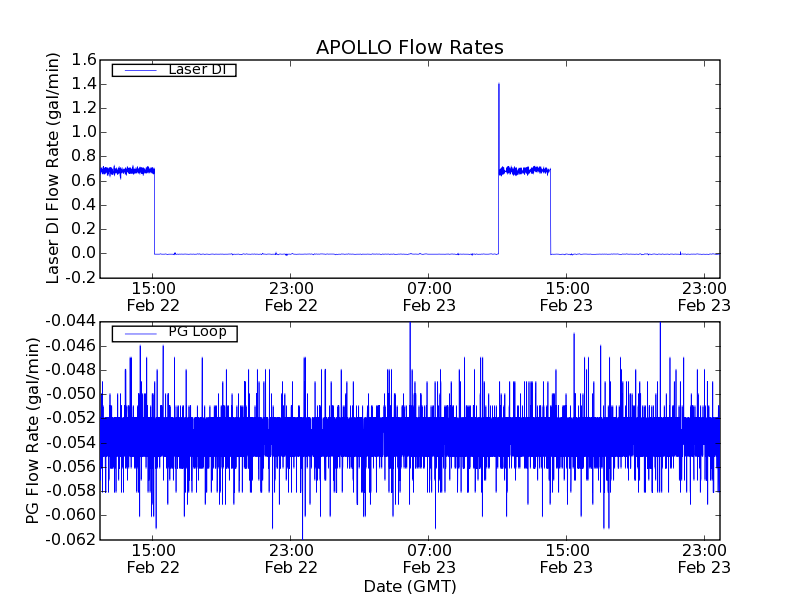Click the 0.4 tick on the Laser DI axis
This screenshot has width=800, height=600.
point(84,205)
